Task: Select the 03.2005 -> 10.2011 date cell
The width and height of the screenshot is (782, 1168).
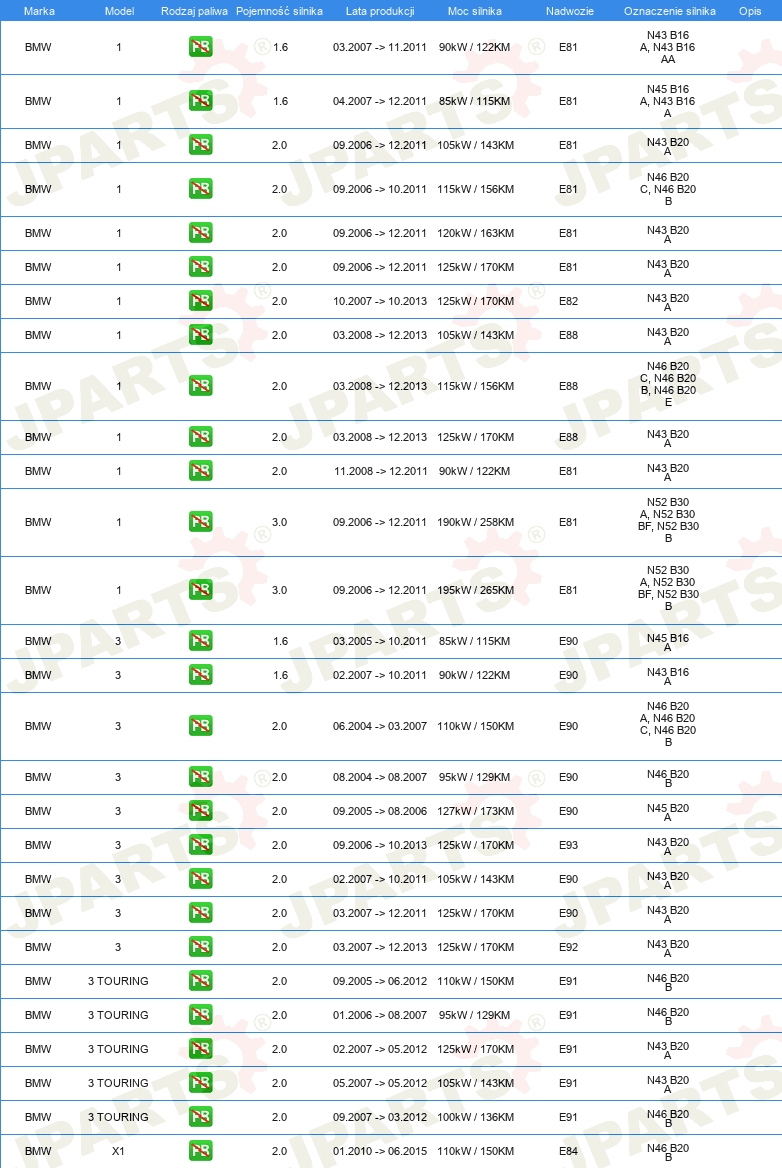Action: pyautogui.click(x=380, y=641)
